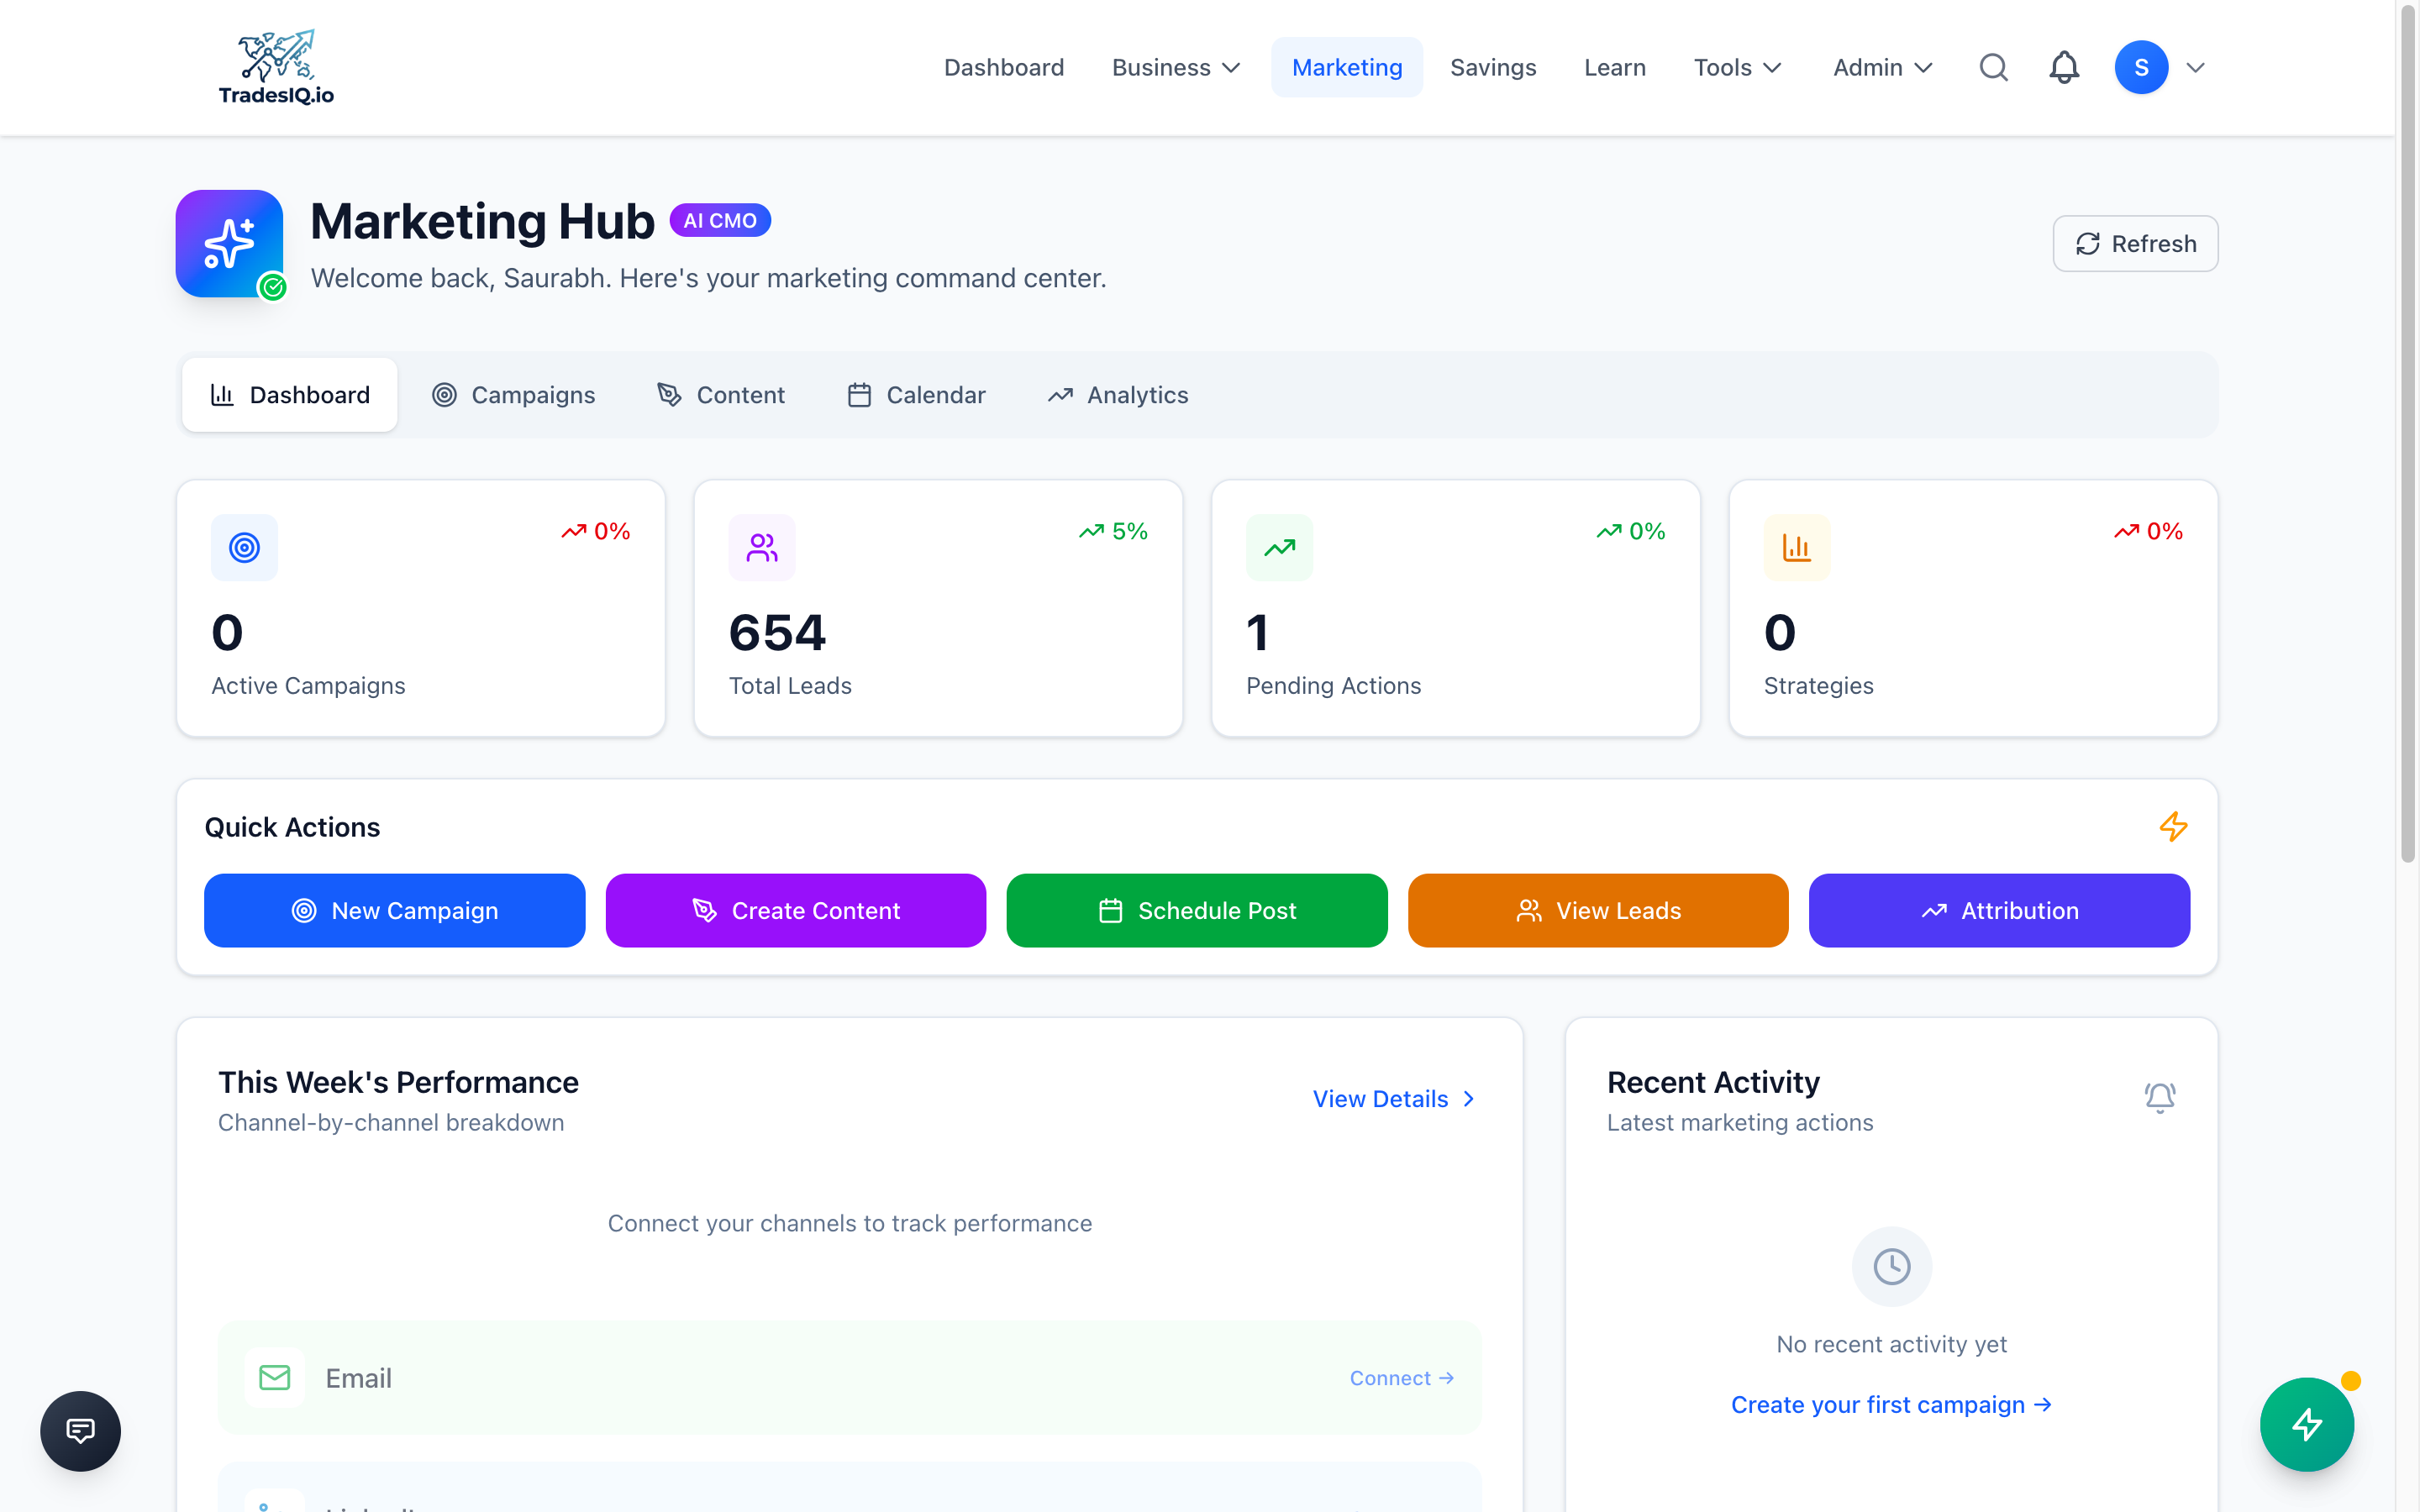2420x1512 pixels.
Task: Click the No recent activity yet text
Action: pyautogui.click(x=1891, y=1344)
